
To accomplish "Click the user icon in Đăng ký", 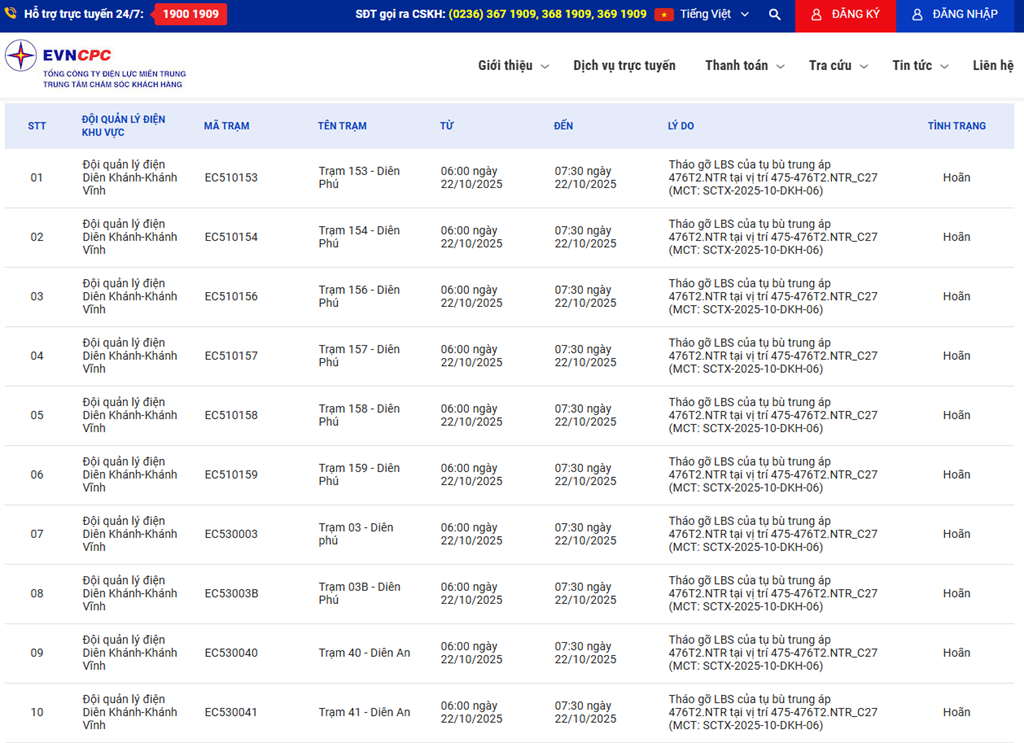I will [816, 15].
